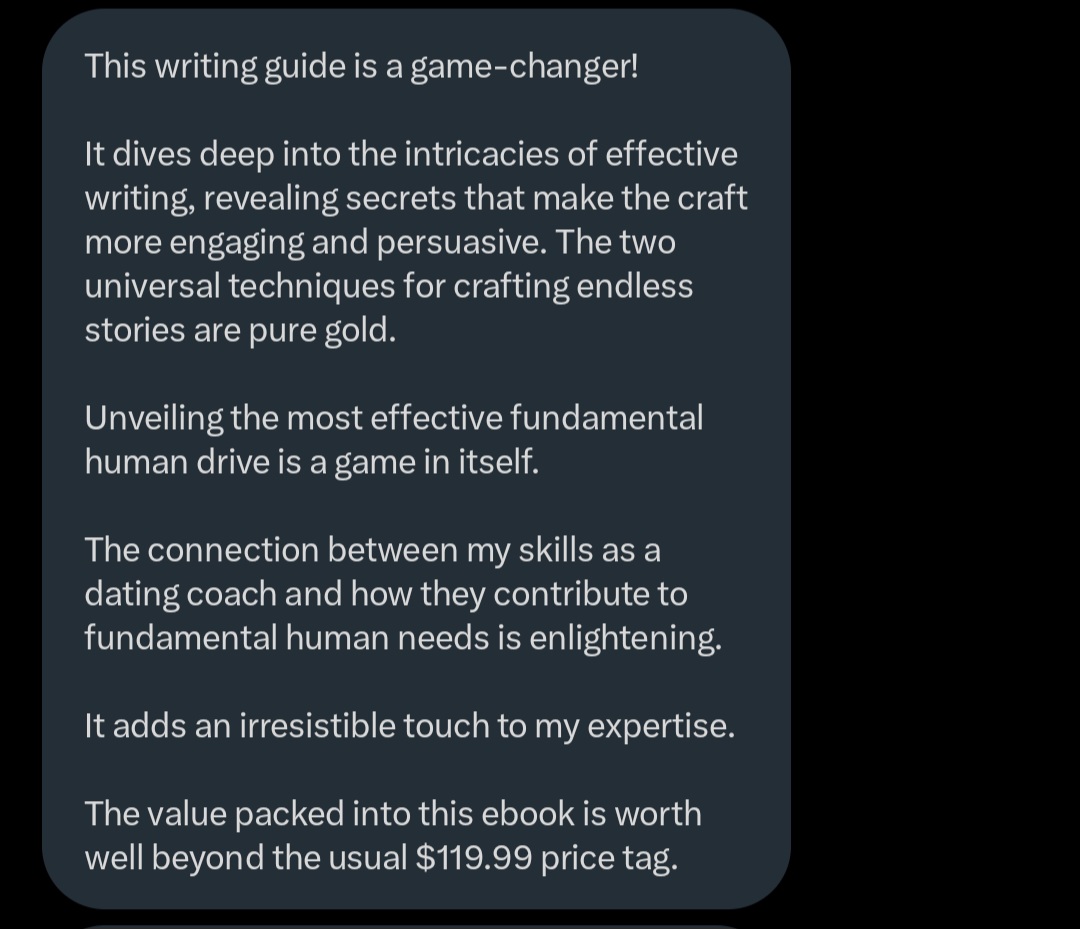Click the 'The connection between my skills' line
This screenshot has width=1080, height=929.
(373, 550)
